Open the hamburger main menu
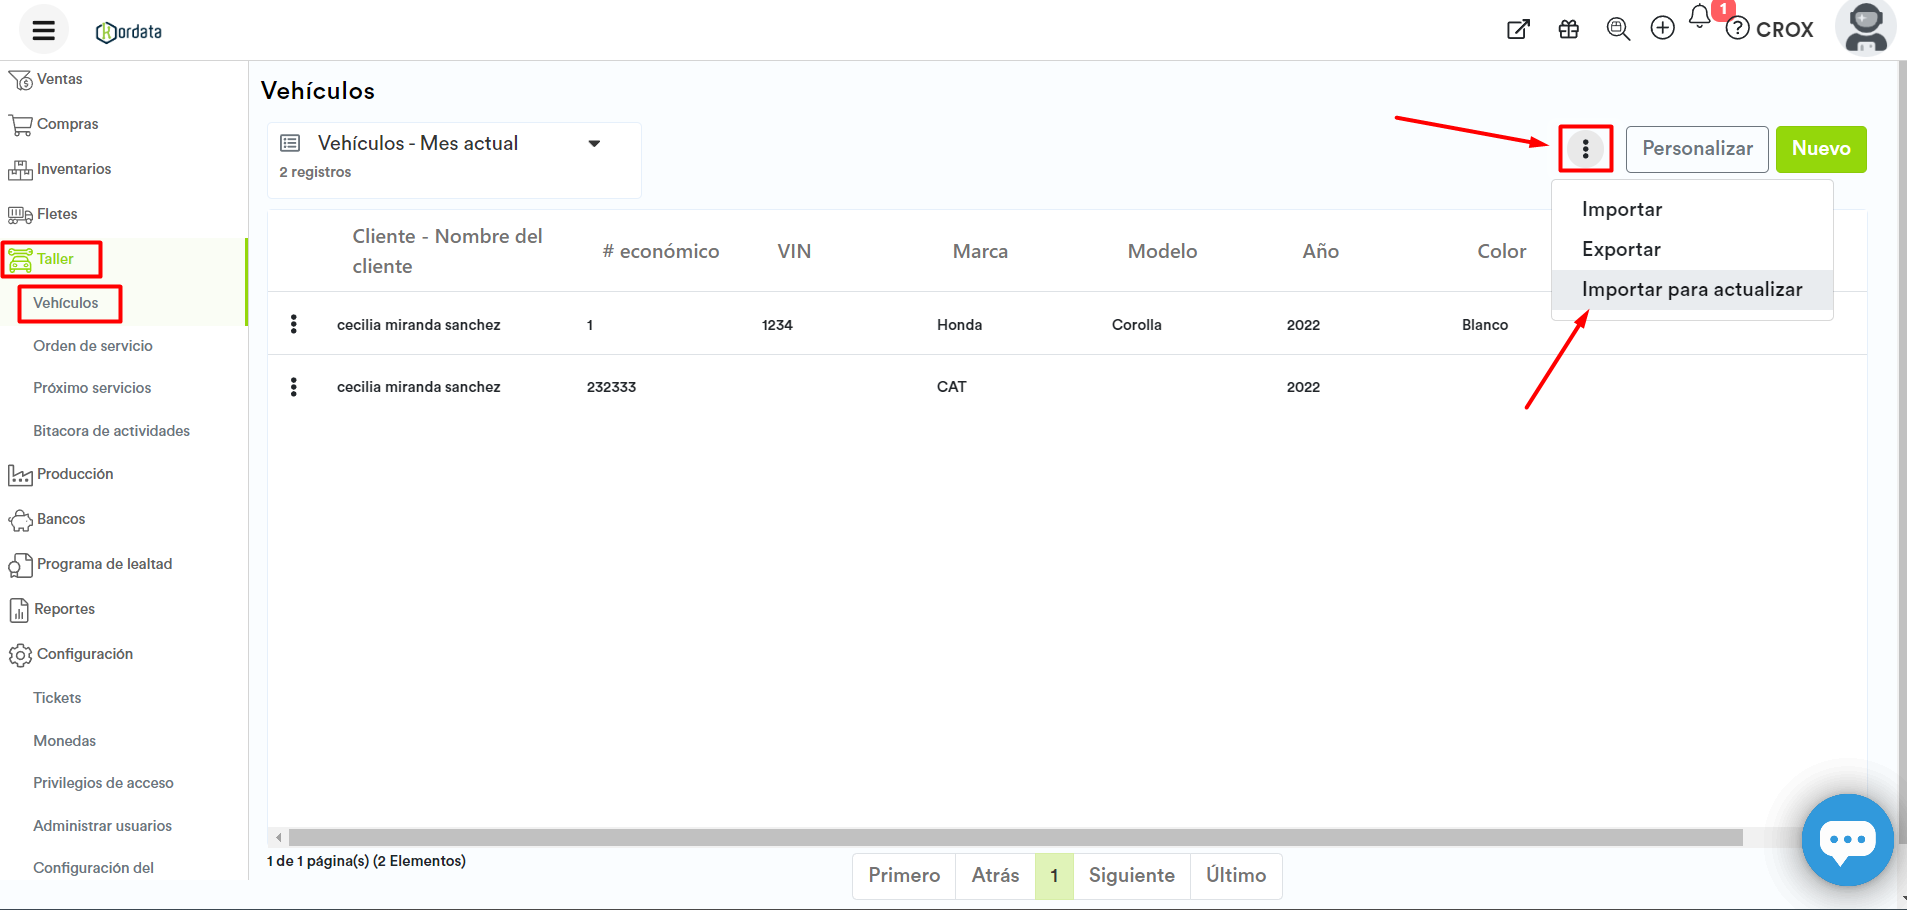The width and height of the screenshot is (1907, 910). pos(43,30)
